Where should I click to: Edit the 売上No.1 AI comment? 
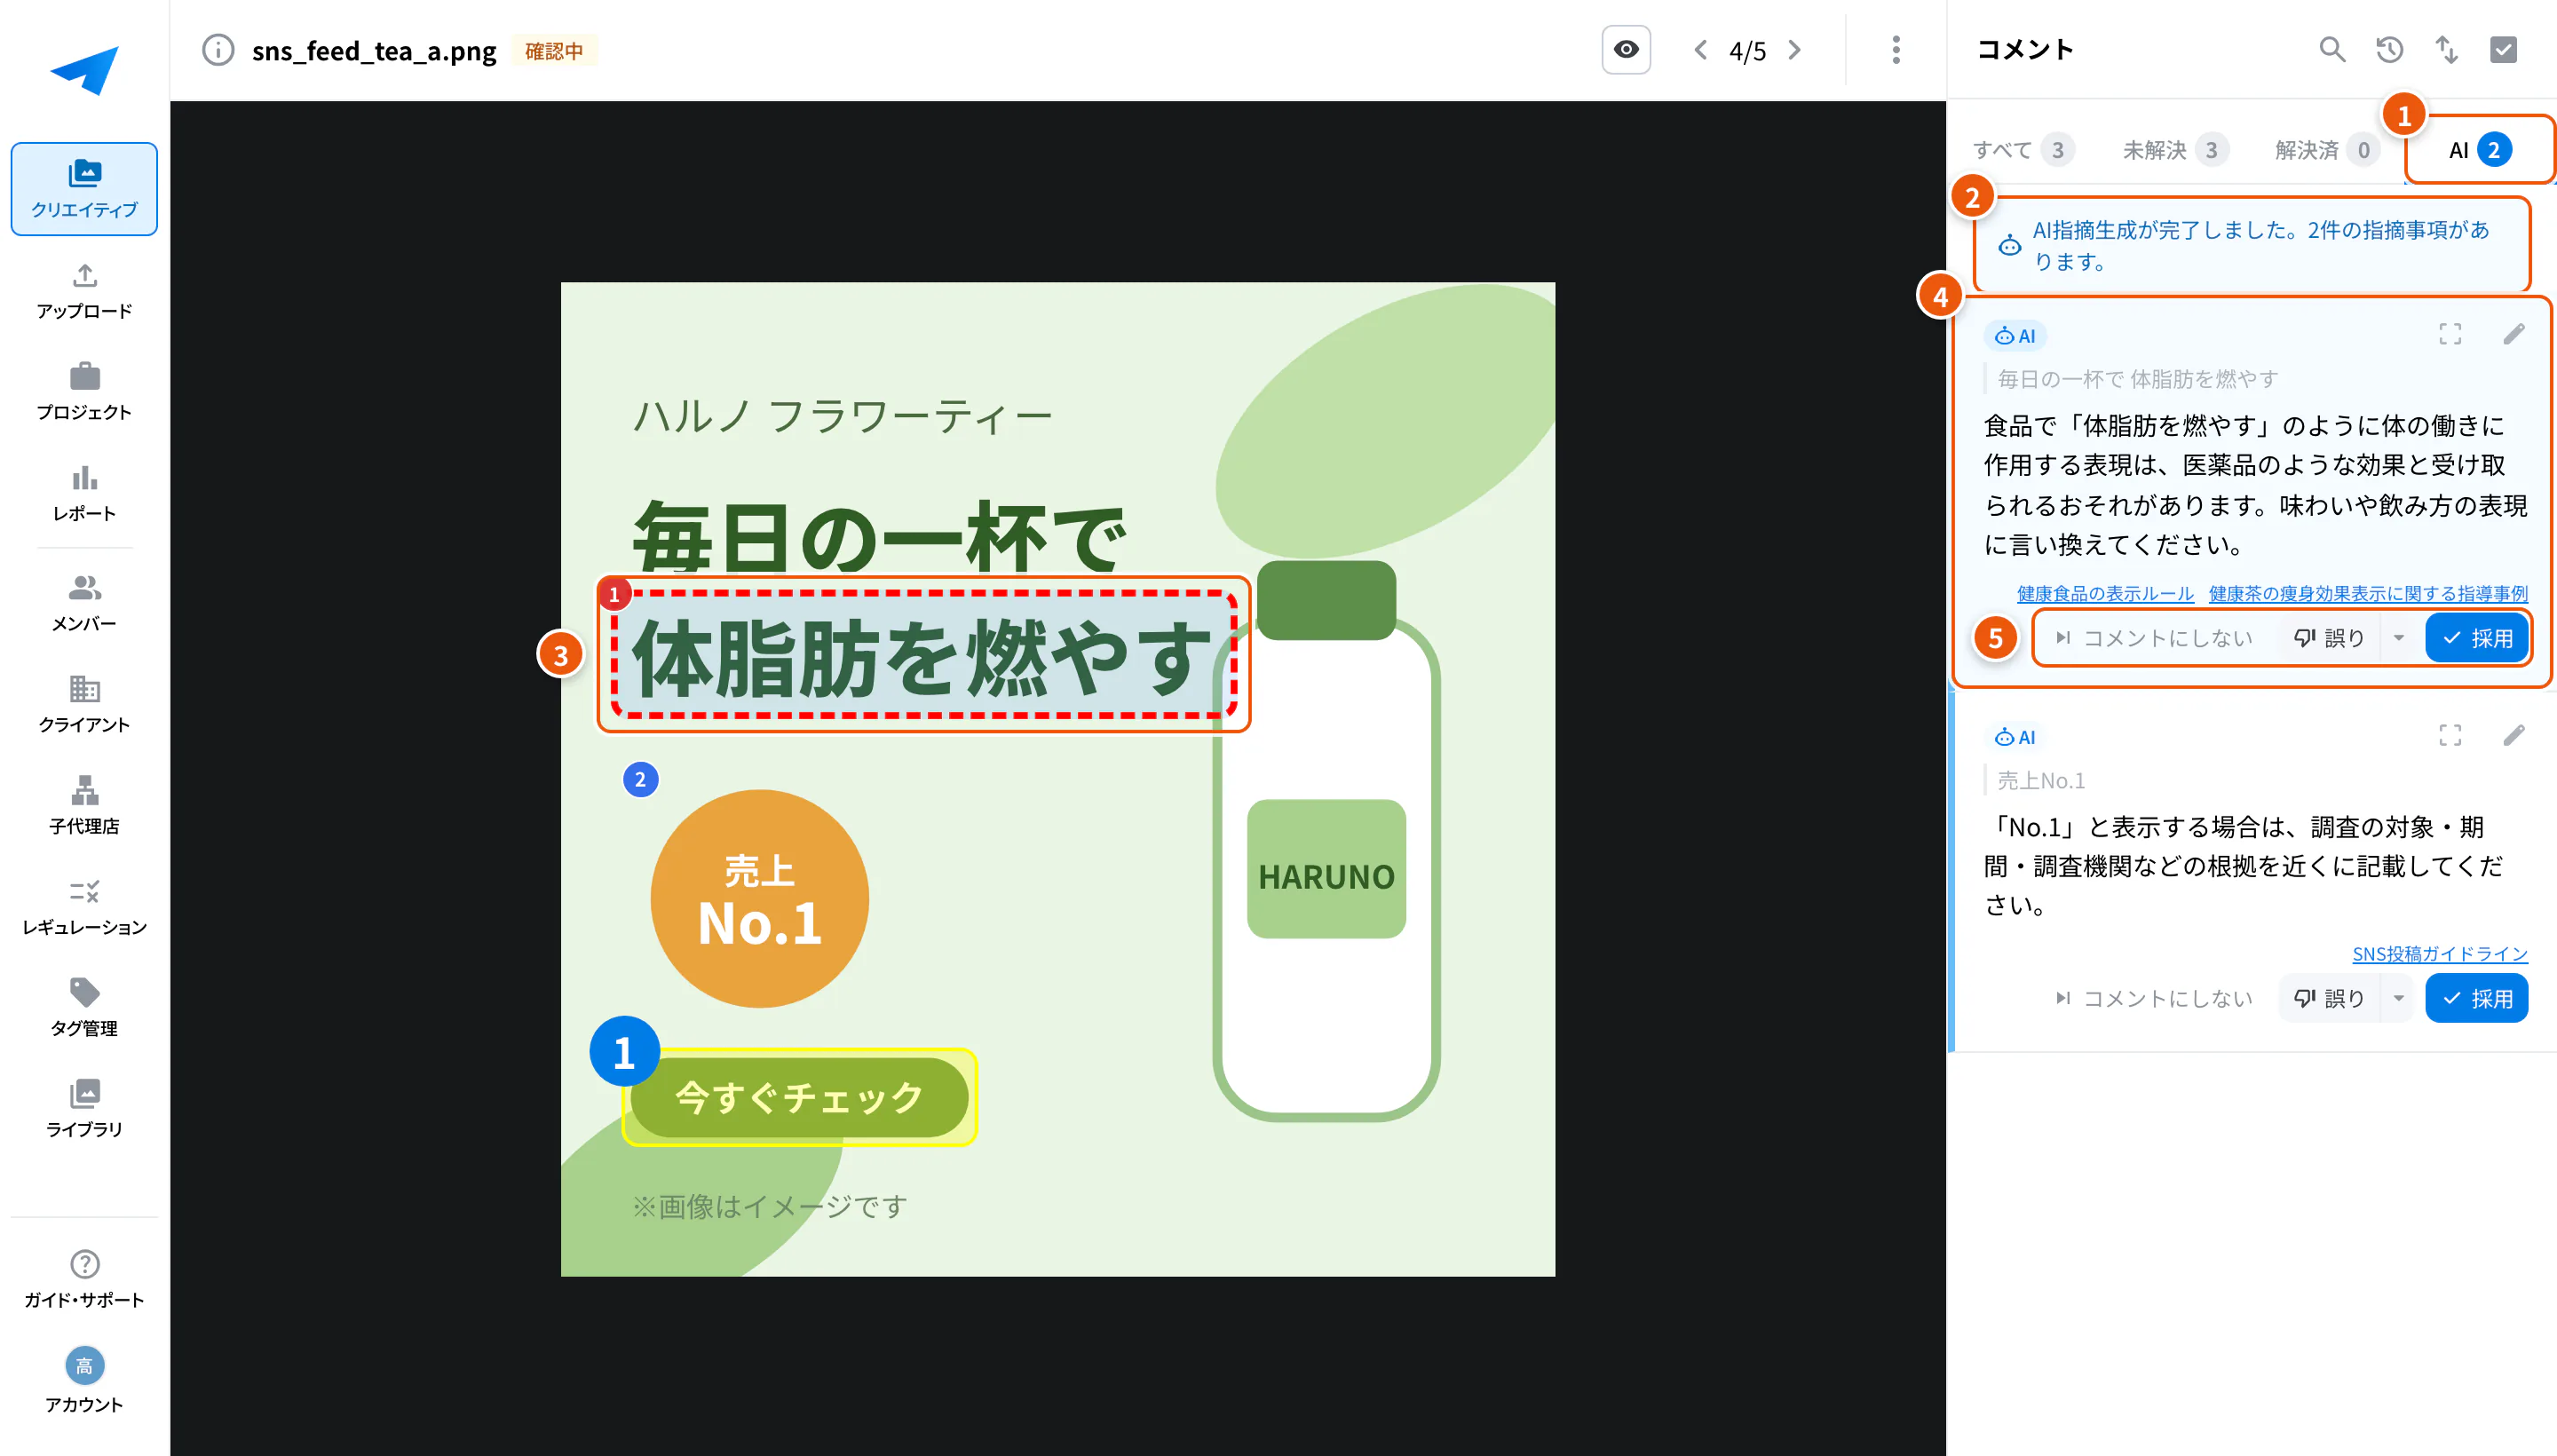pos(2514,736)
